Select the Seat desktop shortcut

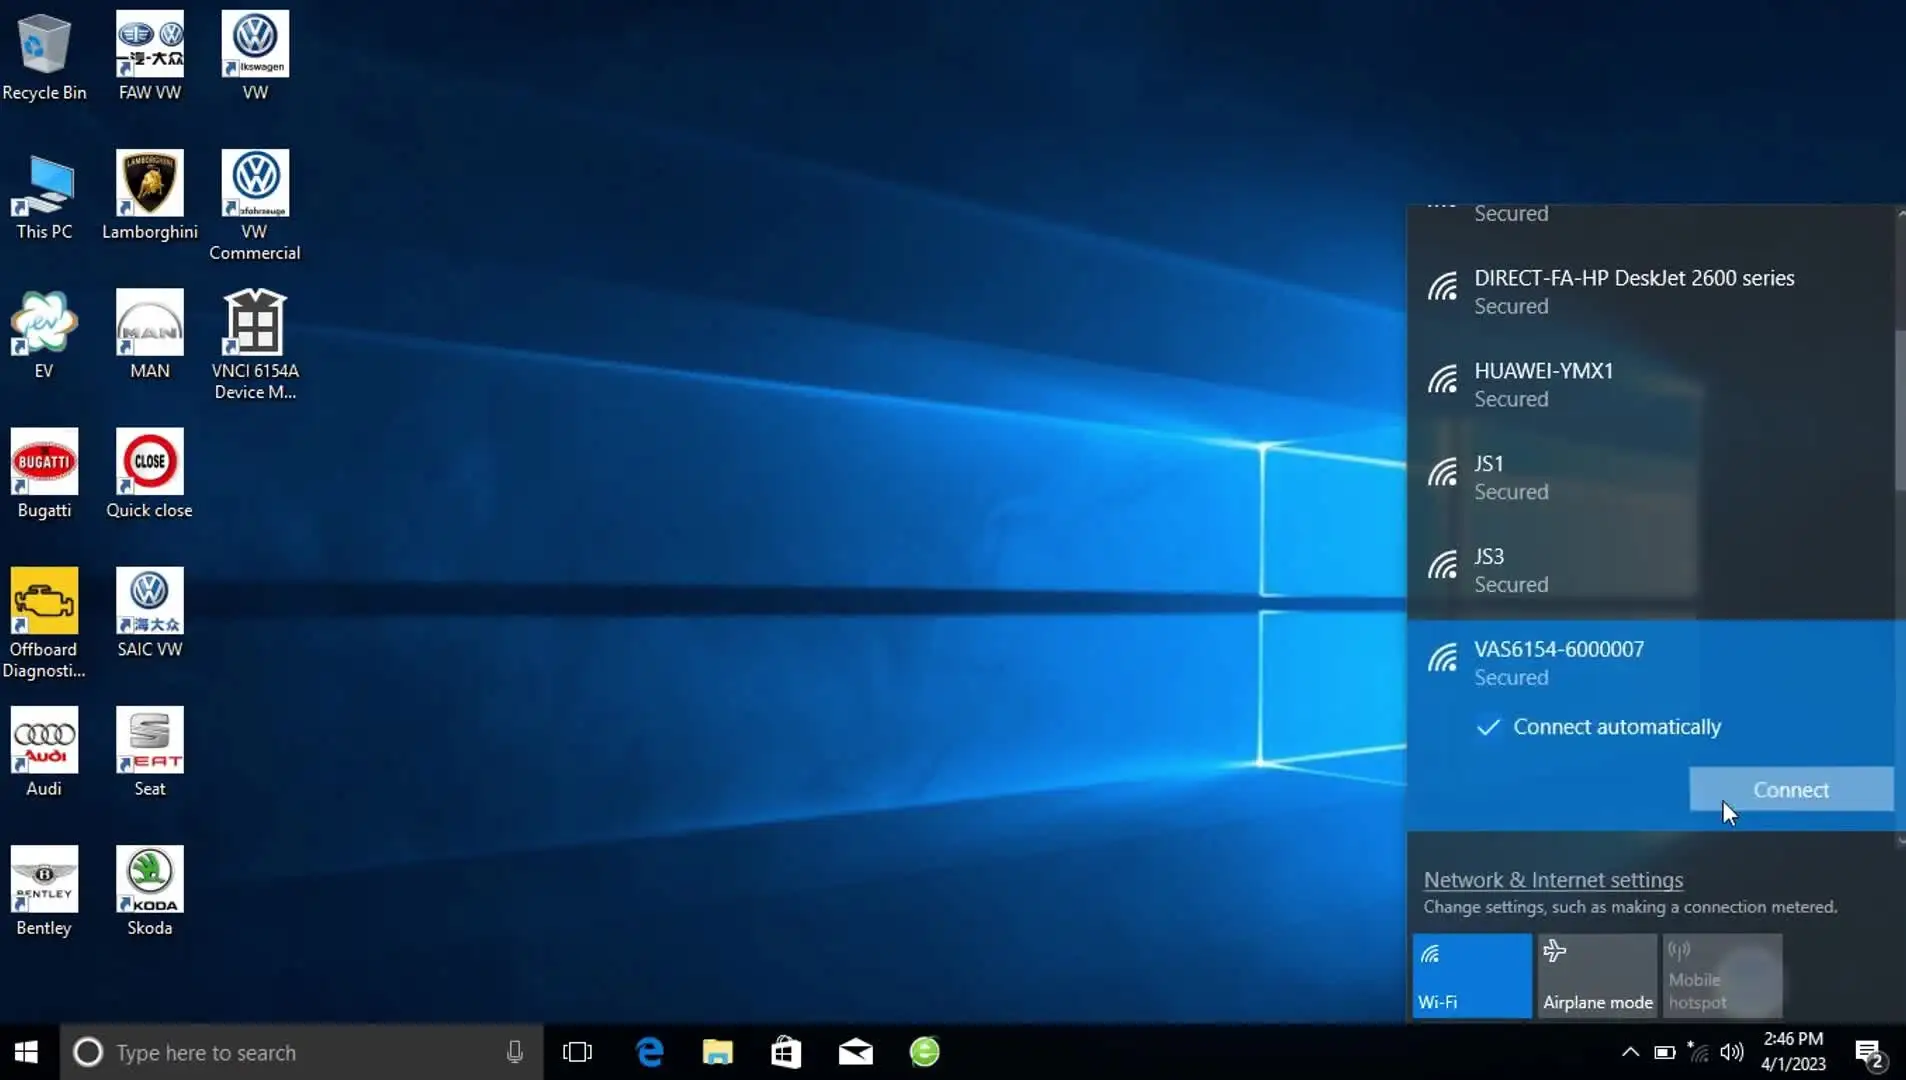pyautogui.click(x=150, y=752)
